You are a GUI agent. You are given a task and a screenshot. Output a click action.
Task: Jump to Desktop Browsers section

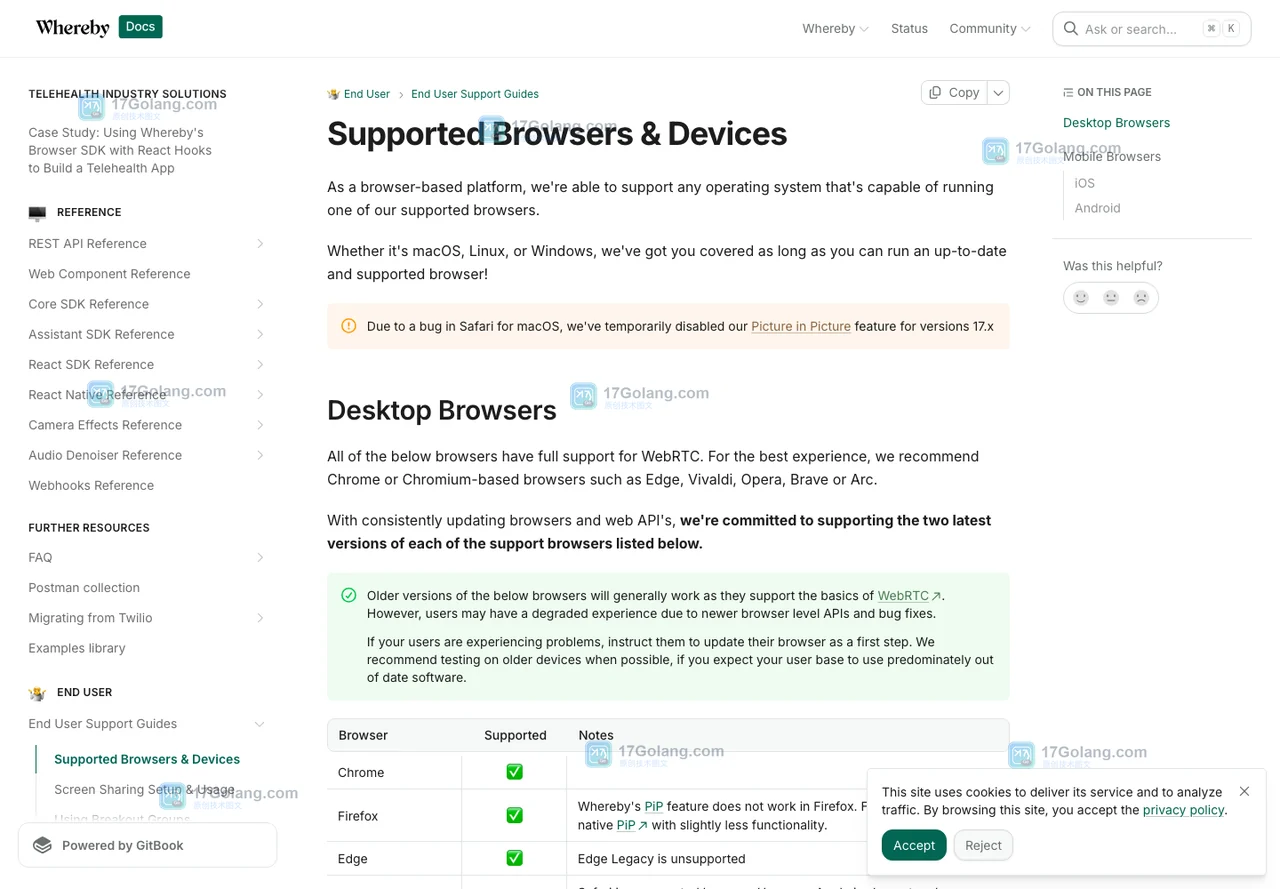(x=1116, y=123)
